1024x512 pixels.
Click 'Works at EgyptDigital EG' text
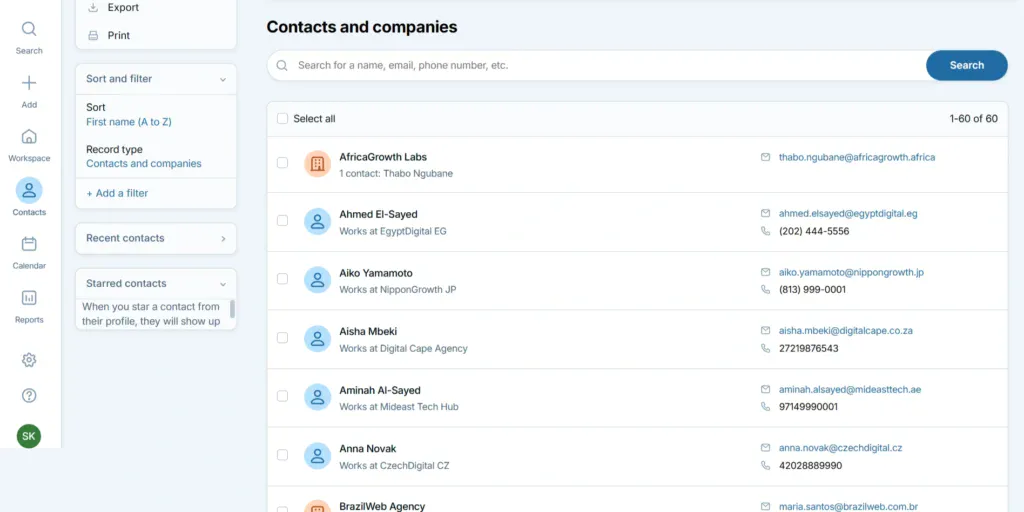pyautogui.click(x=392, y=231)
